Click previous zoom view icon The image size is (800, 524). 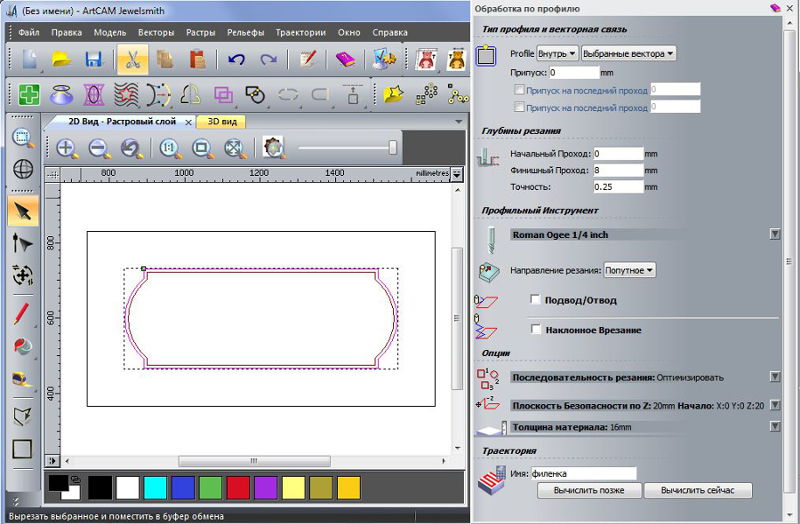coord(132,148)
